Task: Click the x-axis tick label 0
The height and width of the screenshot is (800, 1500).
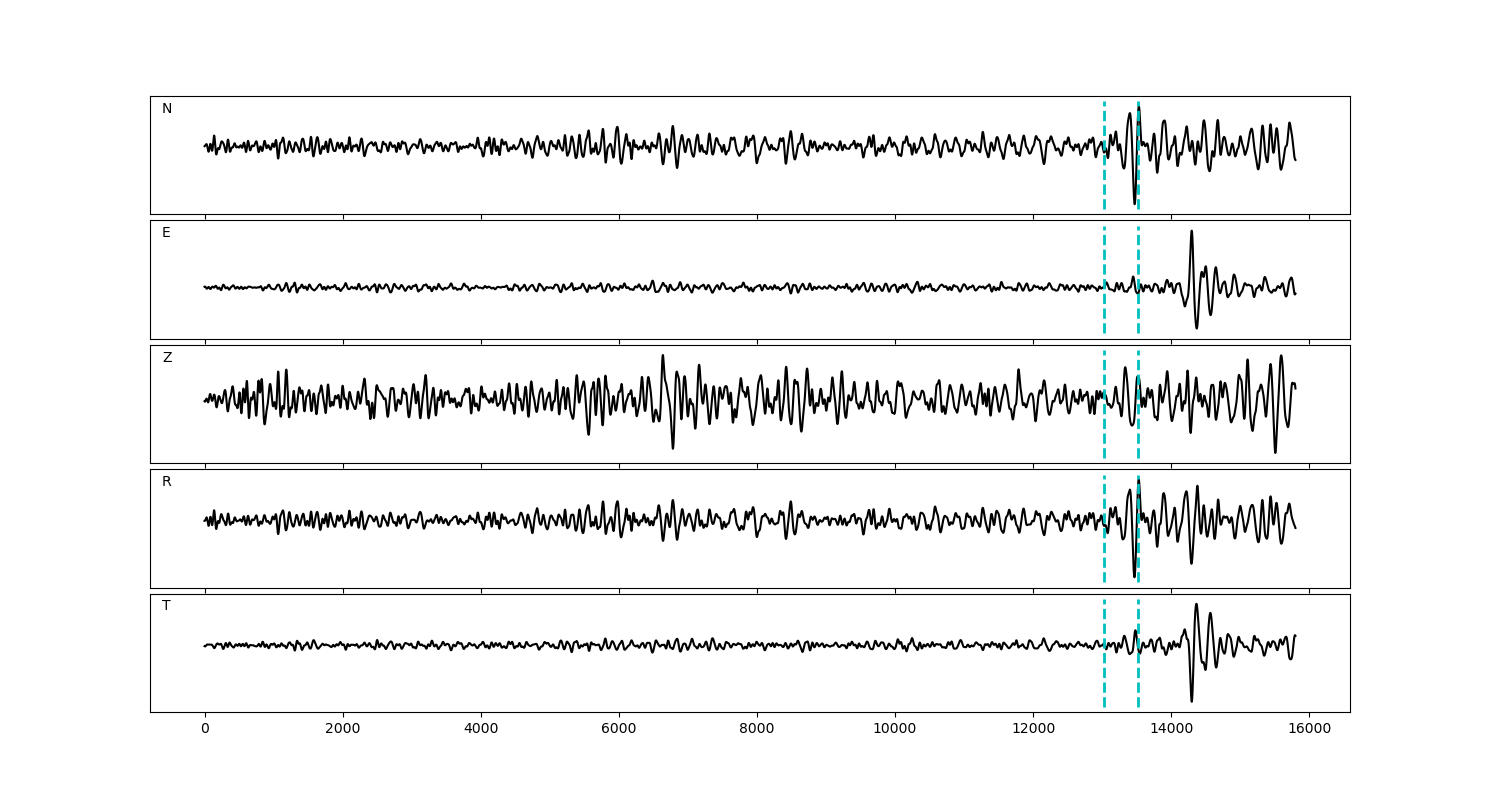Action: [x=205, y=730]
